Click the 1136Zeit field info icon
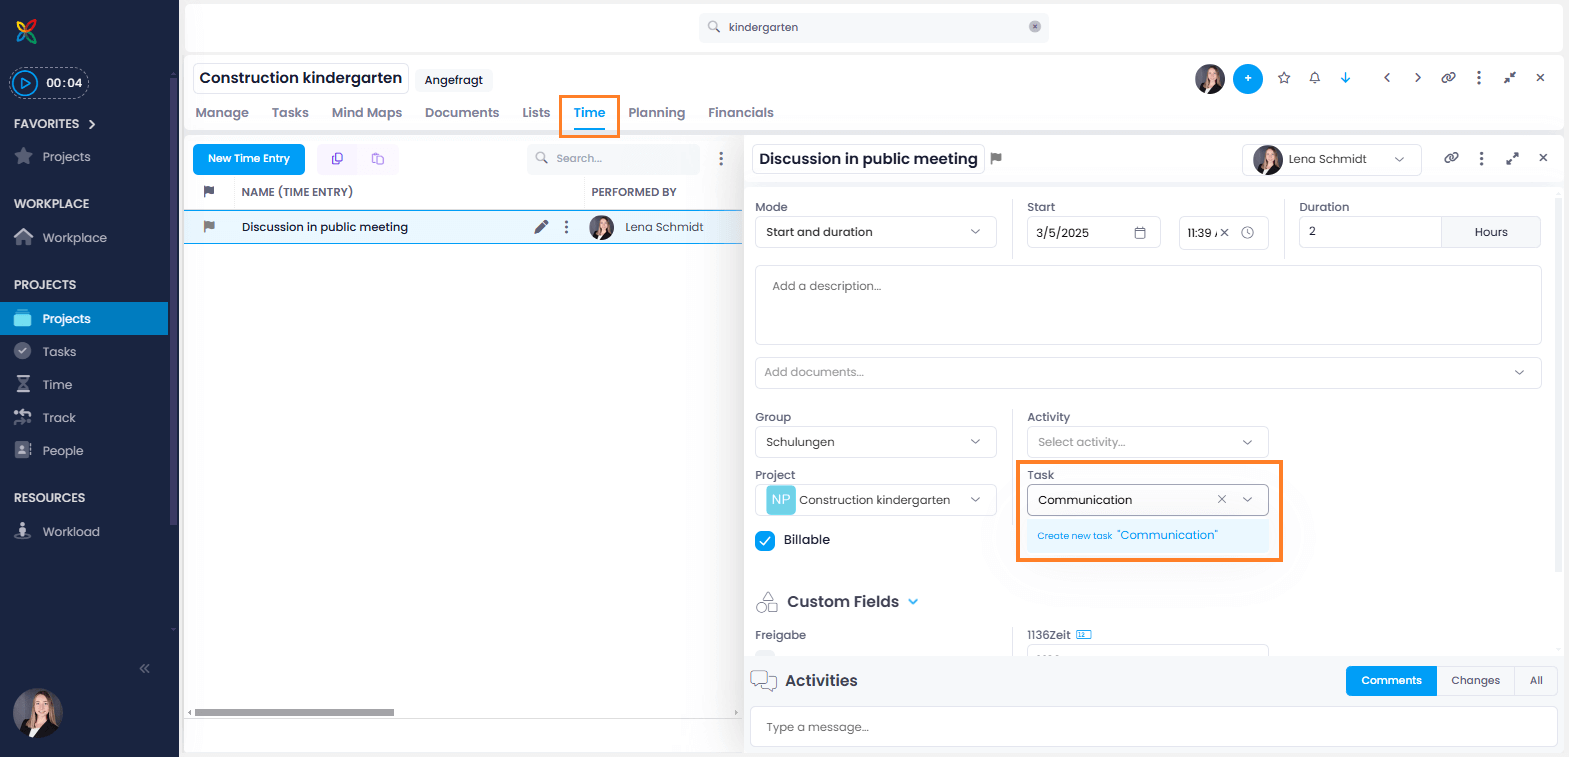1569x757 pixels. pyautogui.click(x=1084, y=635)
